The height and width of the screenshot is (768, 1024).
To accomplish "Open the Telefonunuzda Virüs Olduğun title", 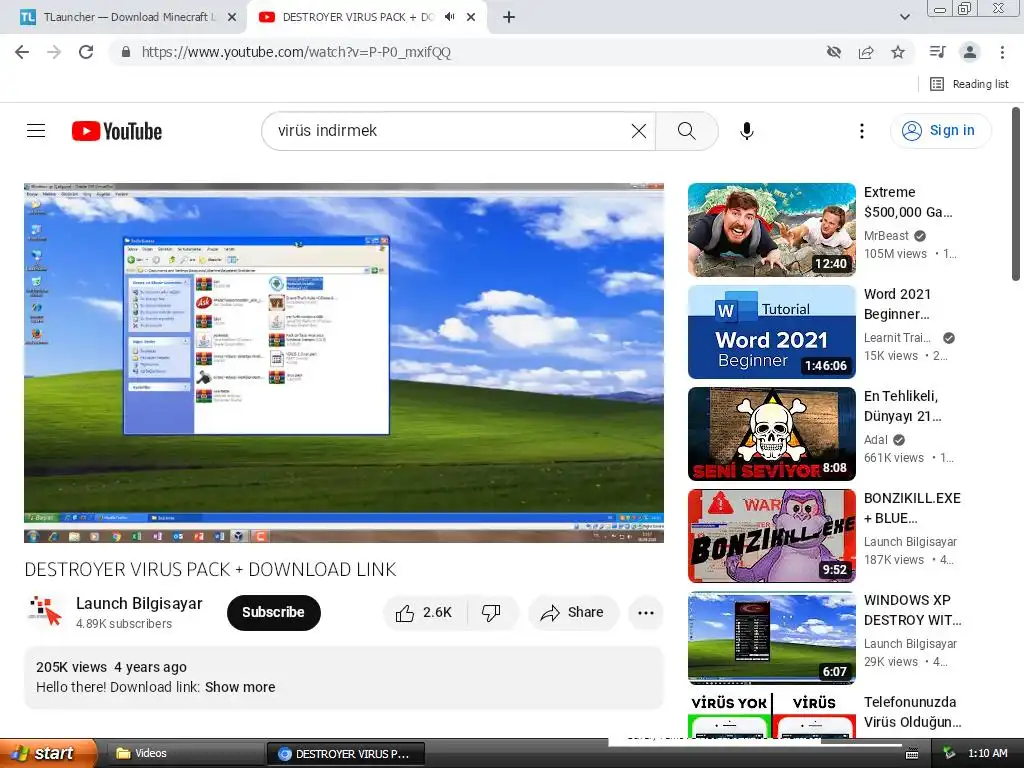I will pos(912,711).
